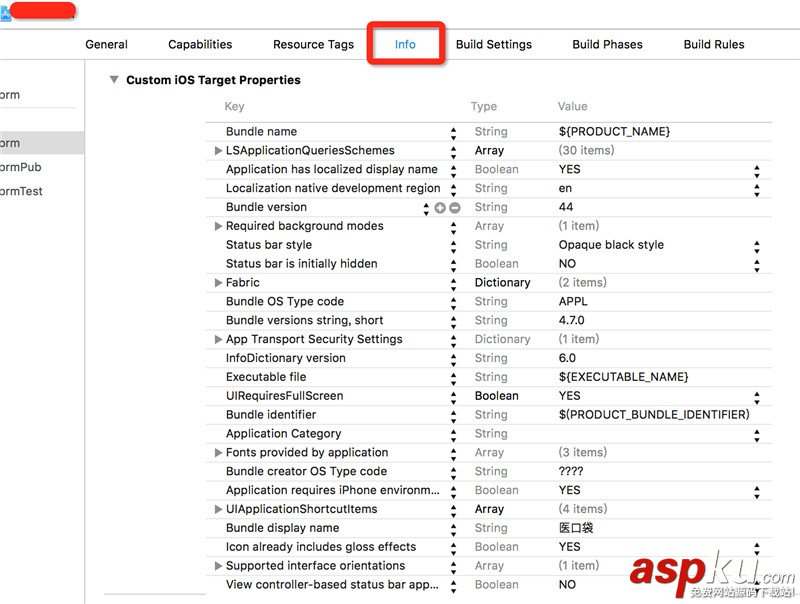
Task: Switch to the Build Settings tab
Action: coord(494,44)
